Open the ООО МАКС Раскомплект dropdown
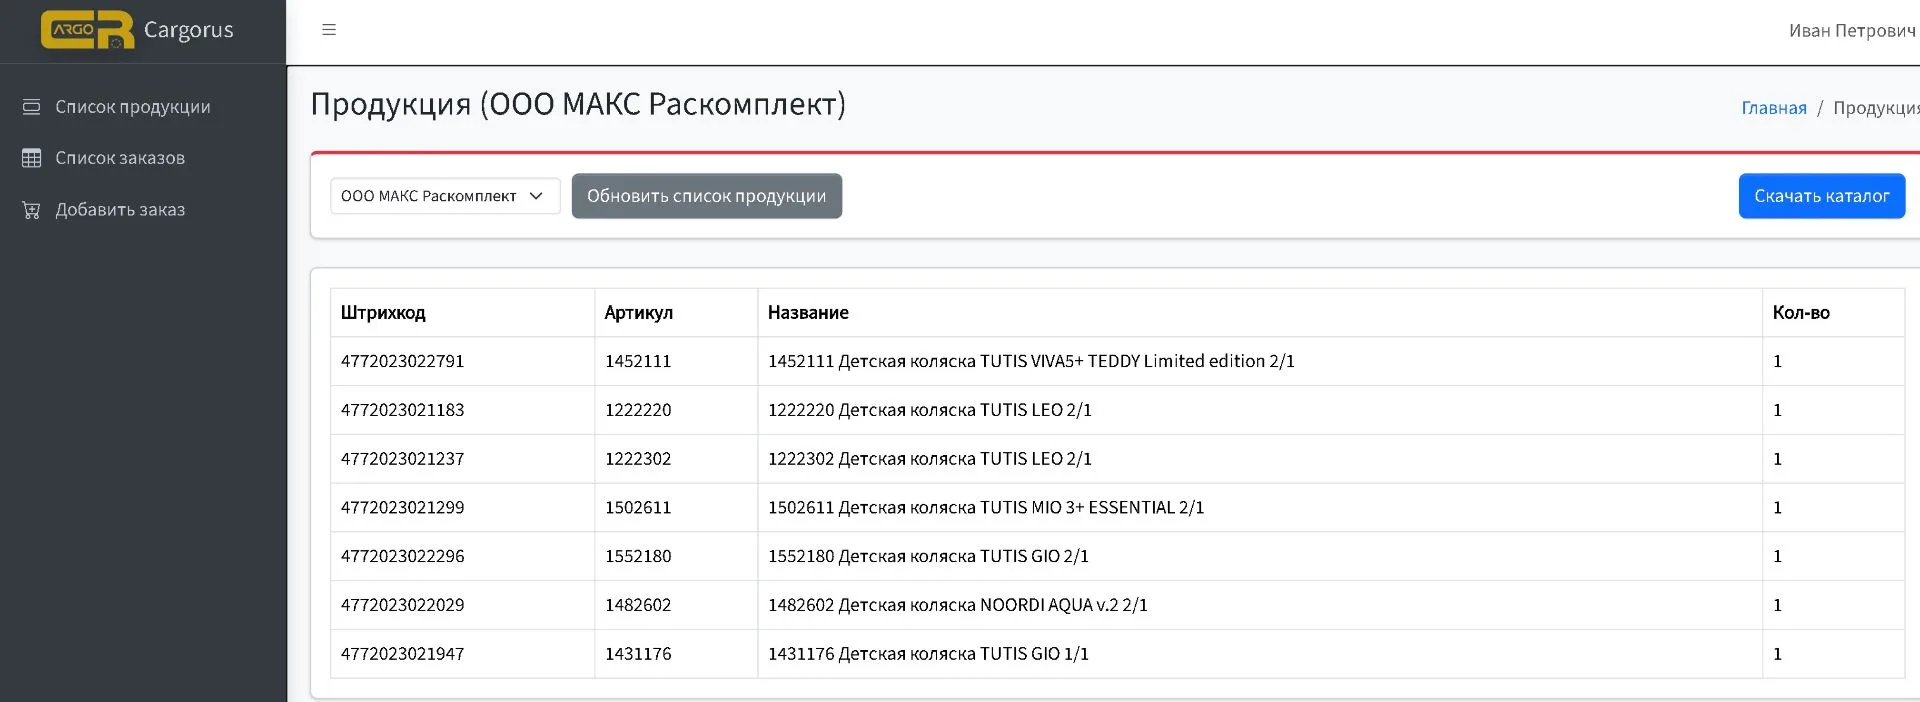 [445, 196]
